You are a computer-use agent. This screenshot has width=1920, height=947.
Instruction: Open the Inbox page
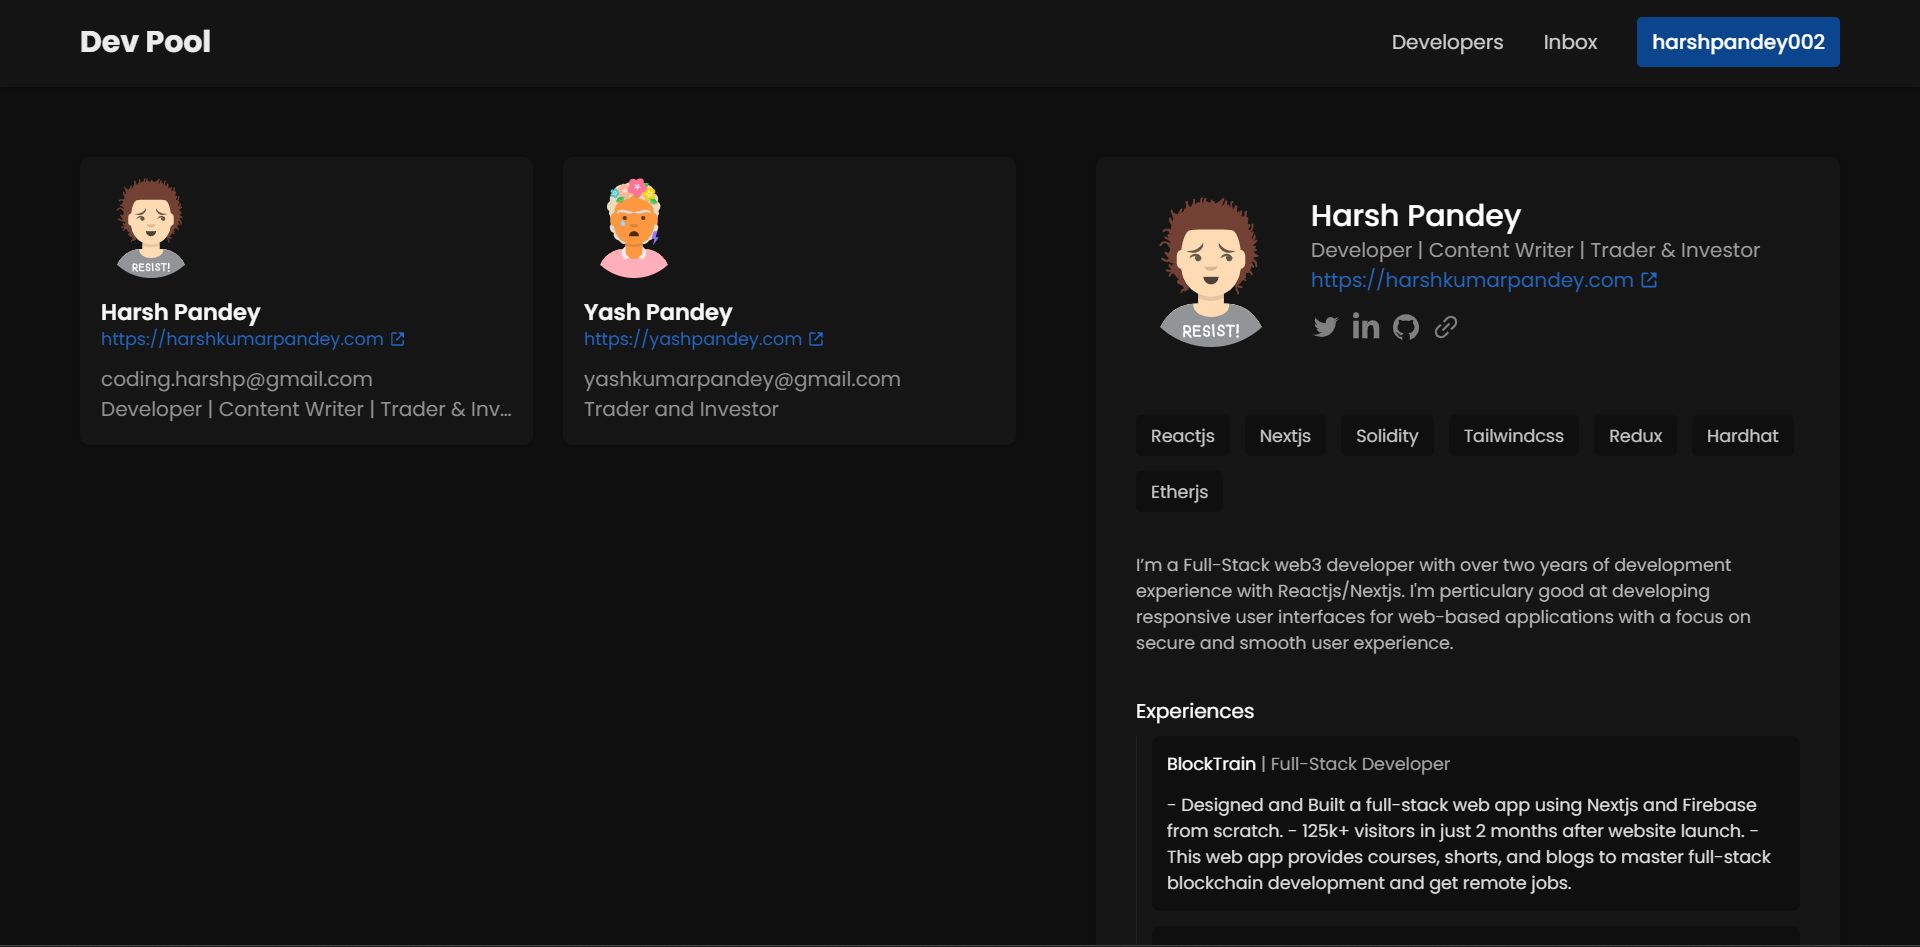click(1570, 42)
